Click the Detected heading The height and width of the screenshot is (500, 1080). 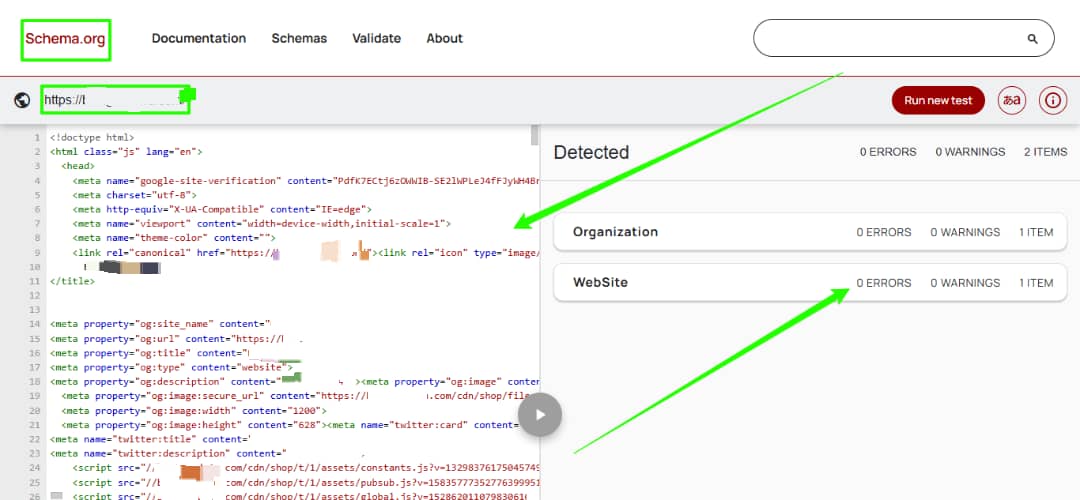point(591,152)
